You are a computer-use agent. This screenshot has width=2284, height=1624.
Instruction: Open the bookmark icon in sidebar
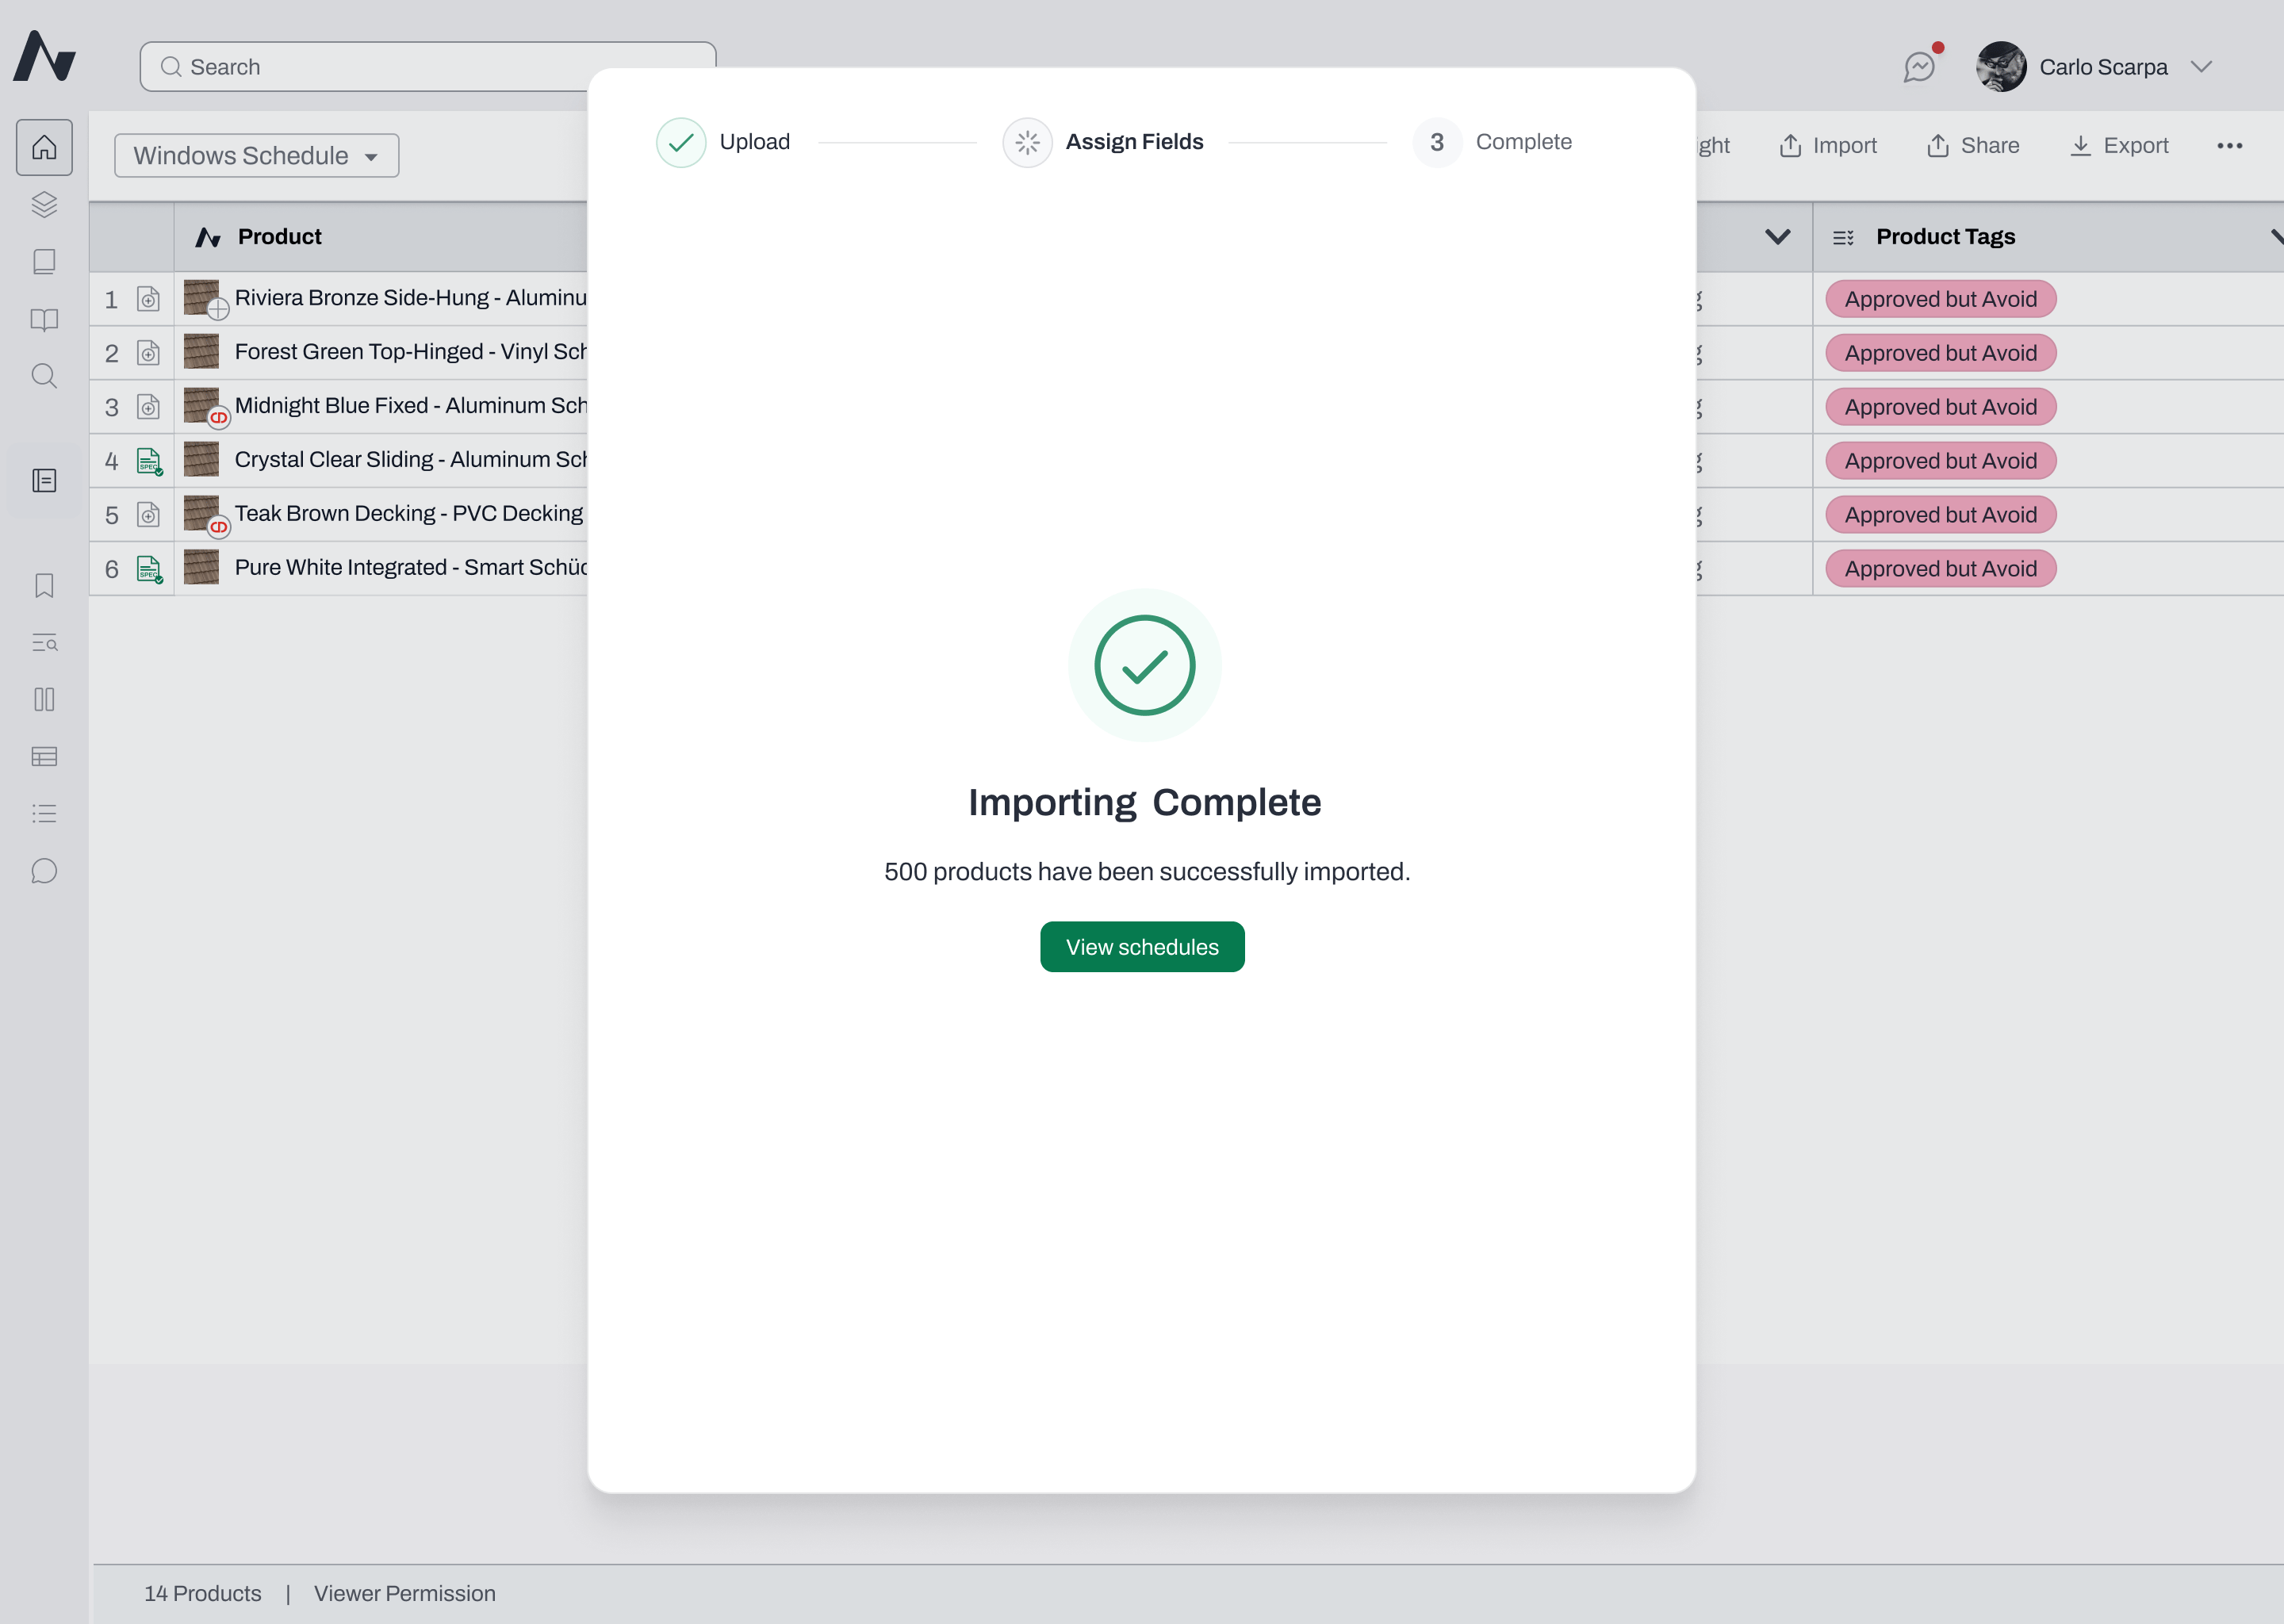coord(44,586)
